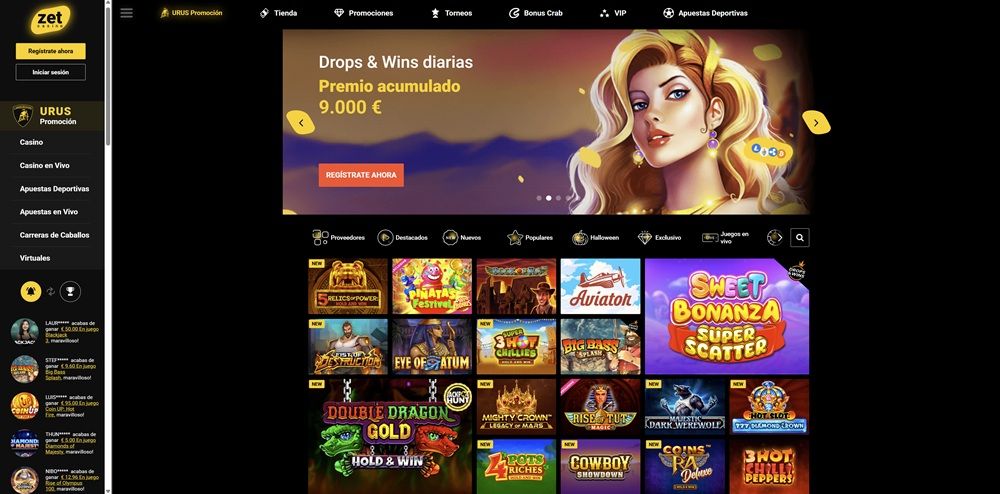
Task: Select the bell notifications icon in sidebar
Action: 31,291
